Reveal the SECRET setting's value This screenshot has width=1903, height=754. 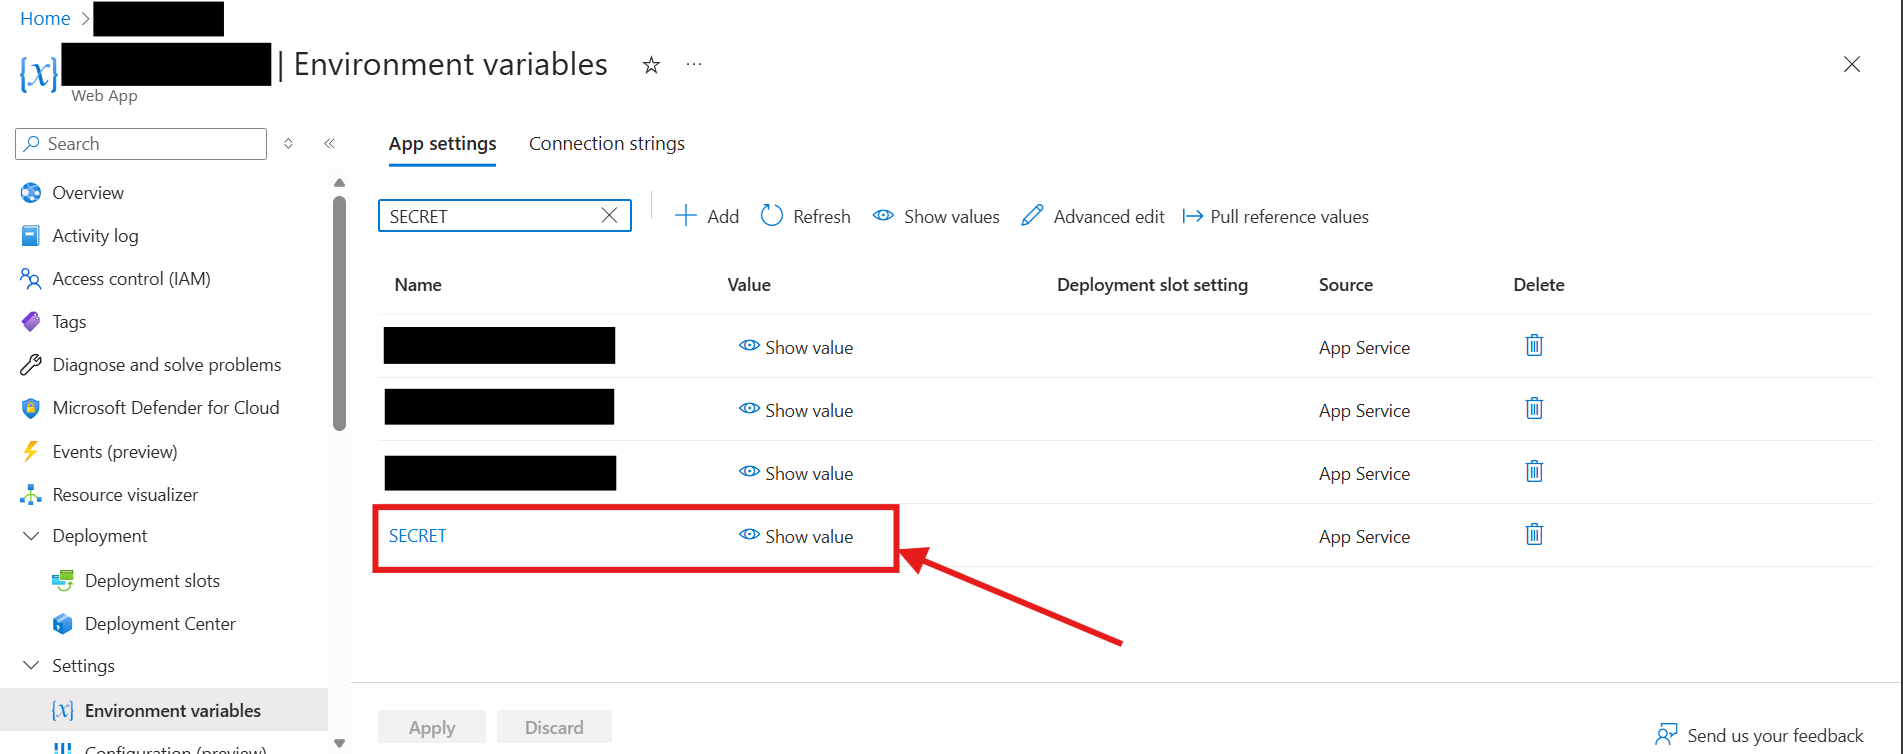tap(796, 536)
